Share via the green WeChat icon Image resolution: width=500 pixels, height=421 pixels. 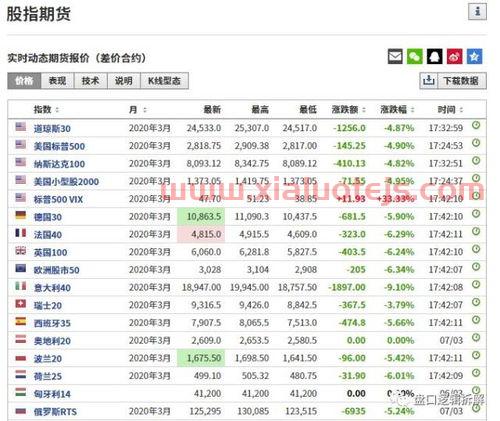(415, 56)
